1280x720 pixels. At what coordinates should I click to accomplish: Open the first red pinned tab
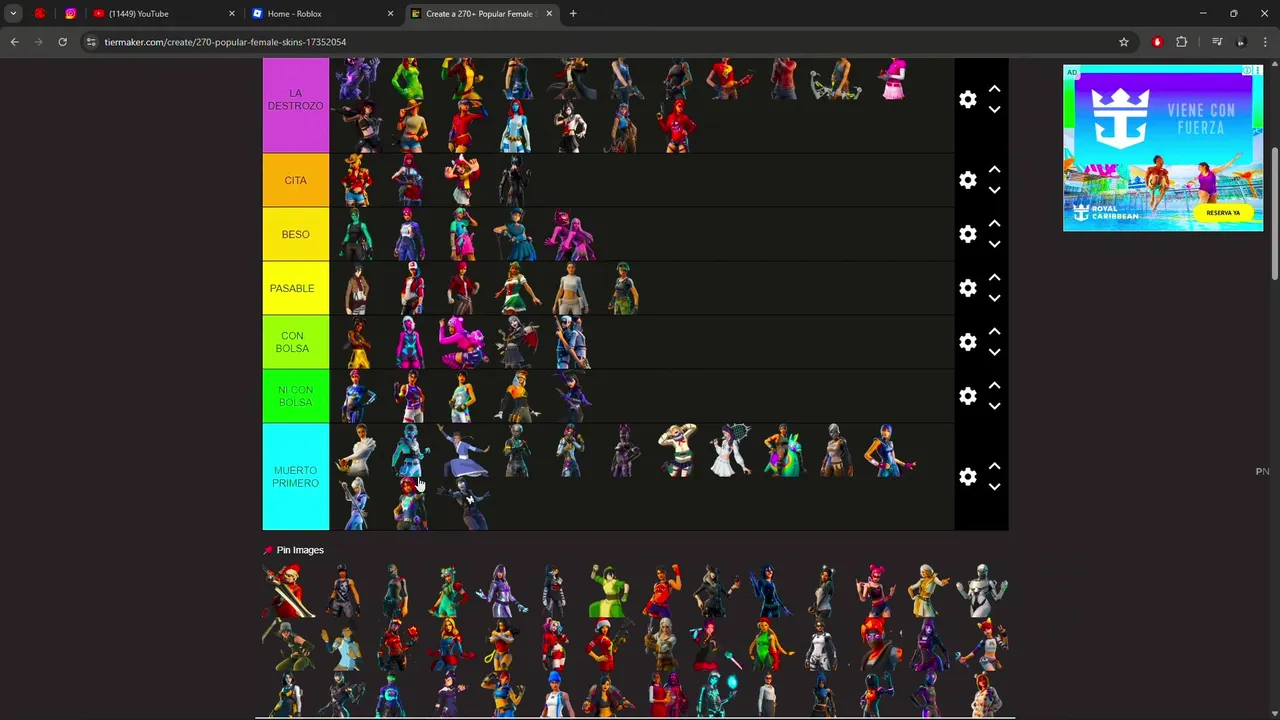tap(40, 14)
